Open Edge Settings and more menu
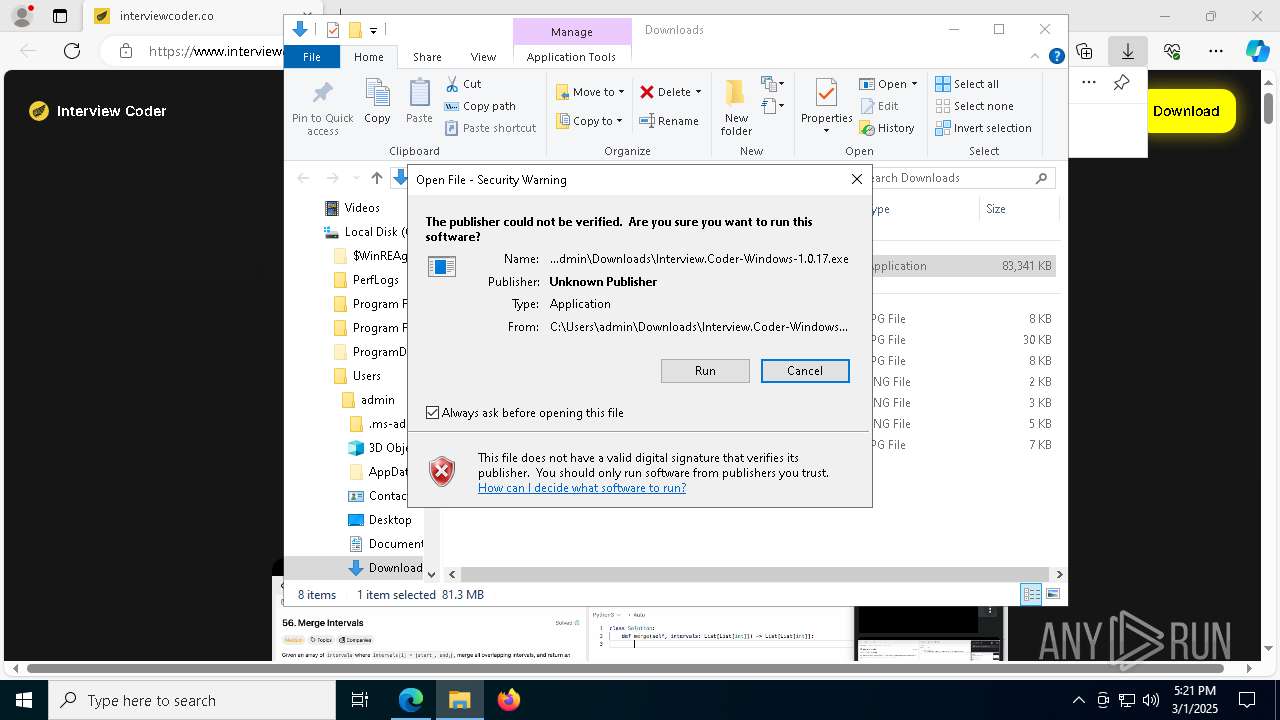This screenshot has width=1280, height=720. [1215, 51]
